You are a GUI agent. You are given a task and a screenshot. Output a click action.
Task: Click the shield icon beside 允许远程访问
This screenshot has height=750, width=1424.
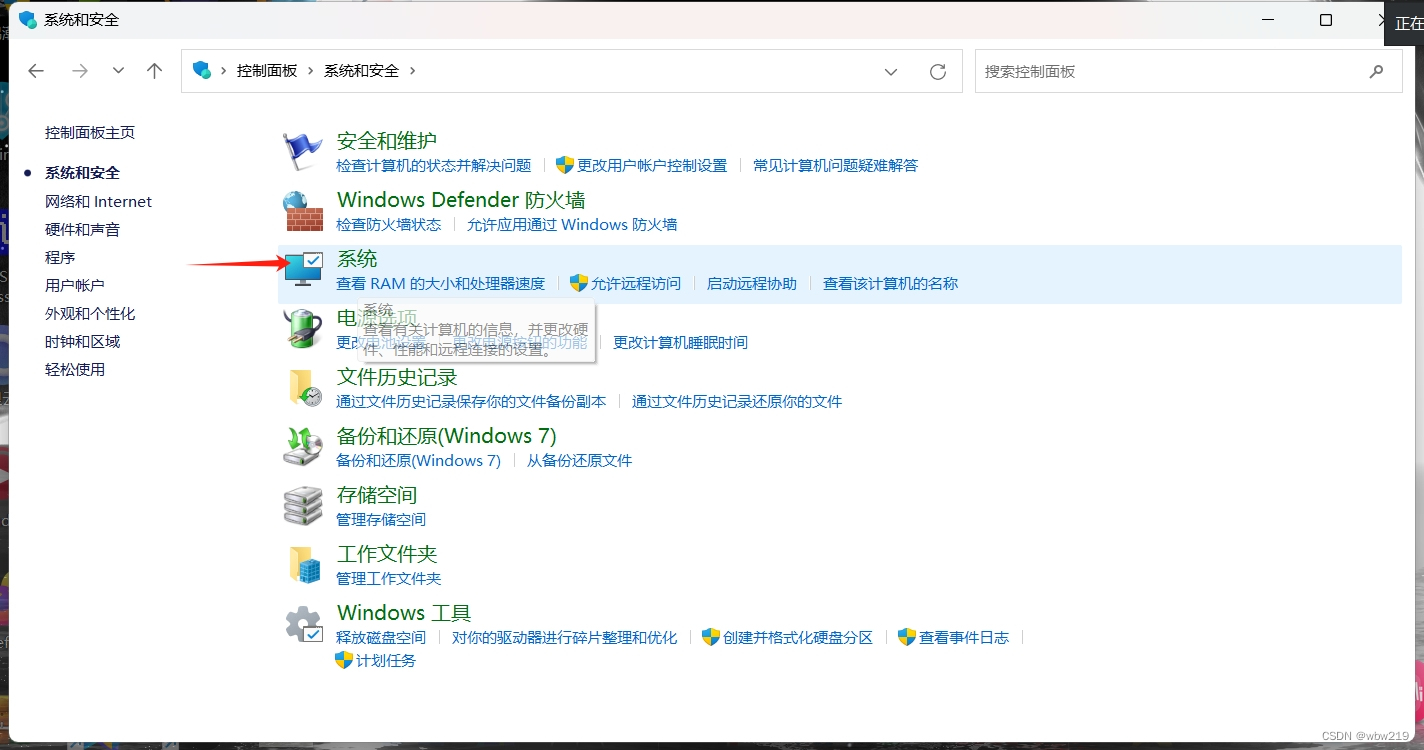tap(579, 283)
